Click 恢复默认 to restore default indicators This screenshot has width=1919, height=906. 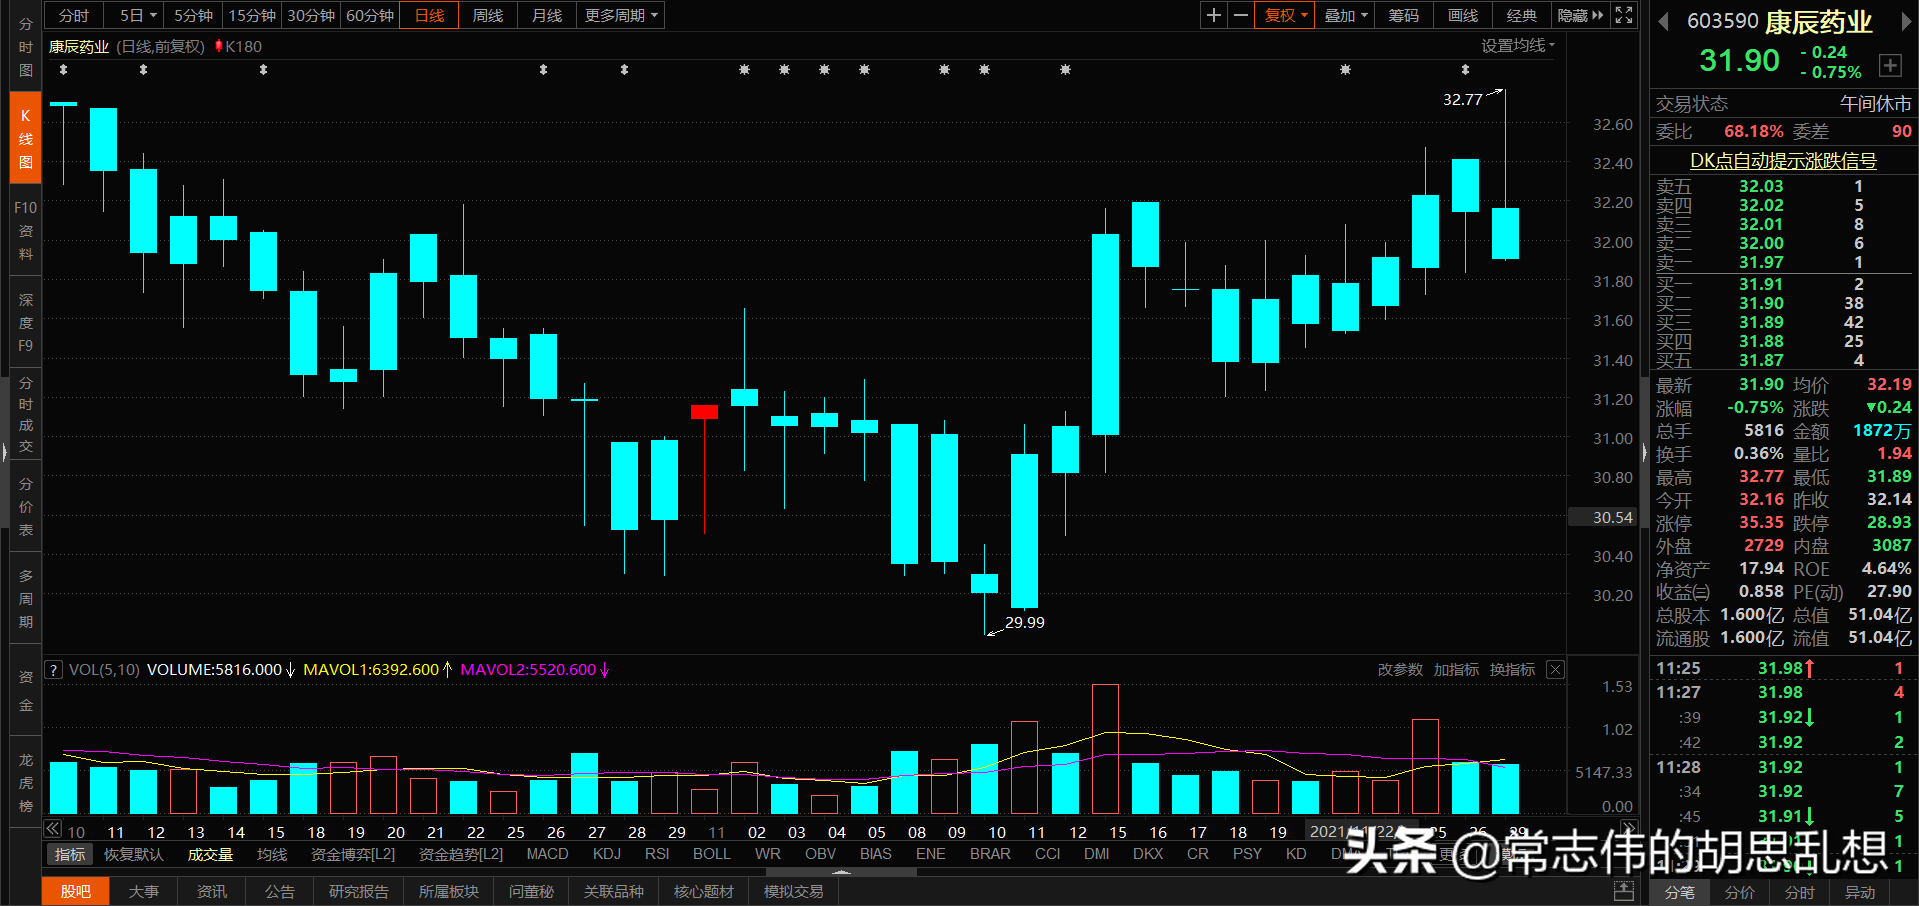132,854
